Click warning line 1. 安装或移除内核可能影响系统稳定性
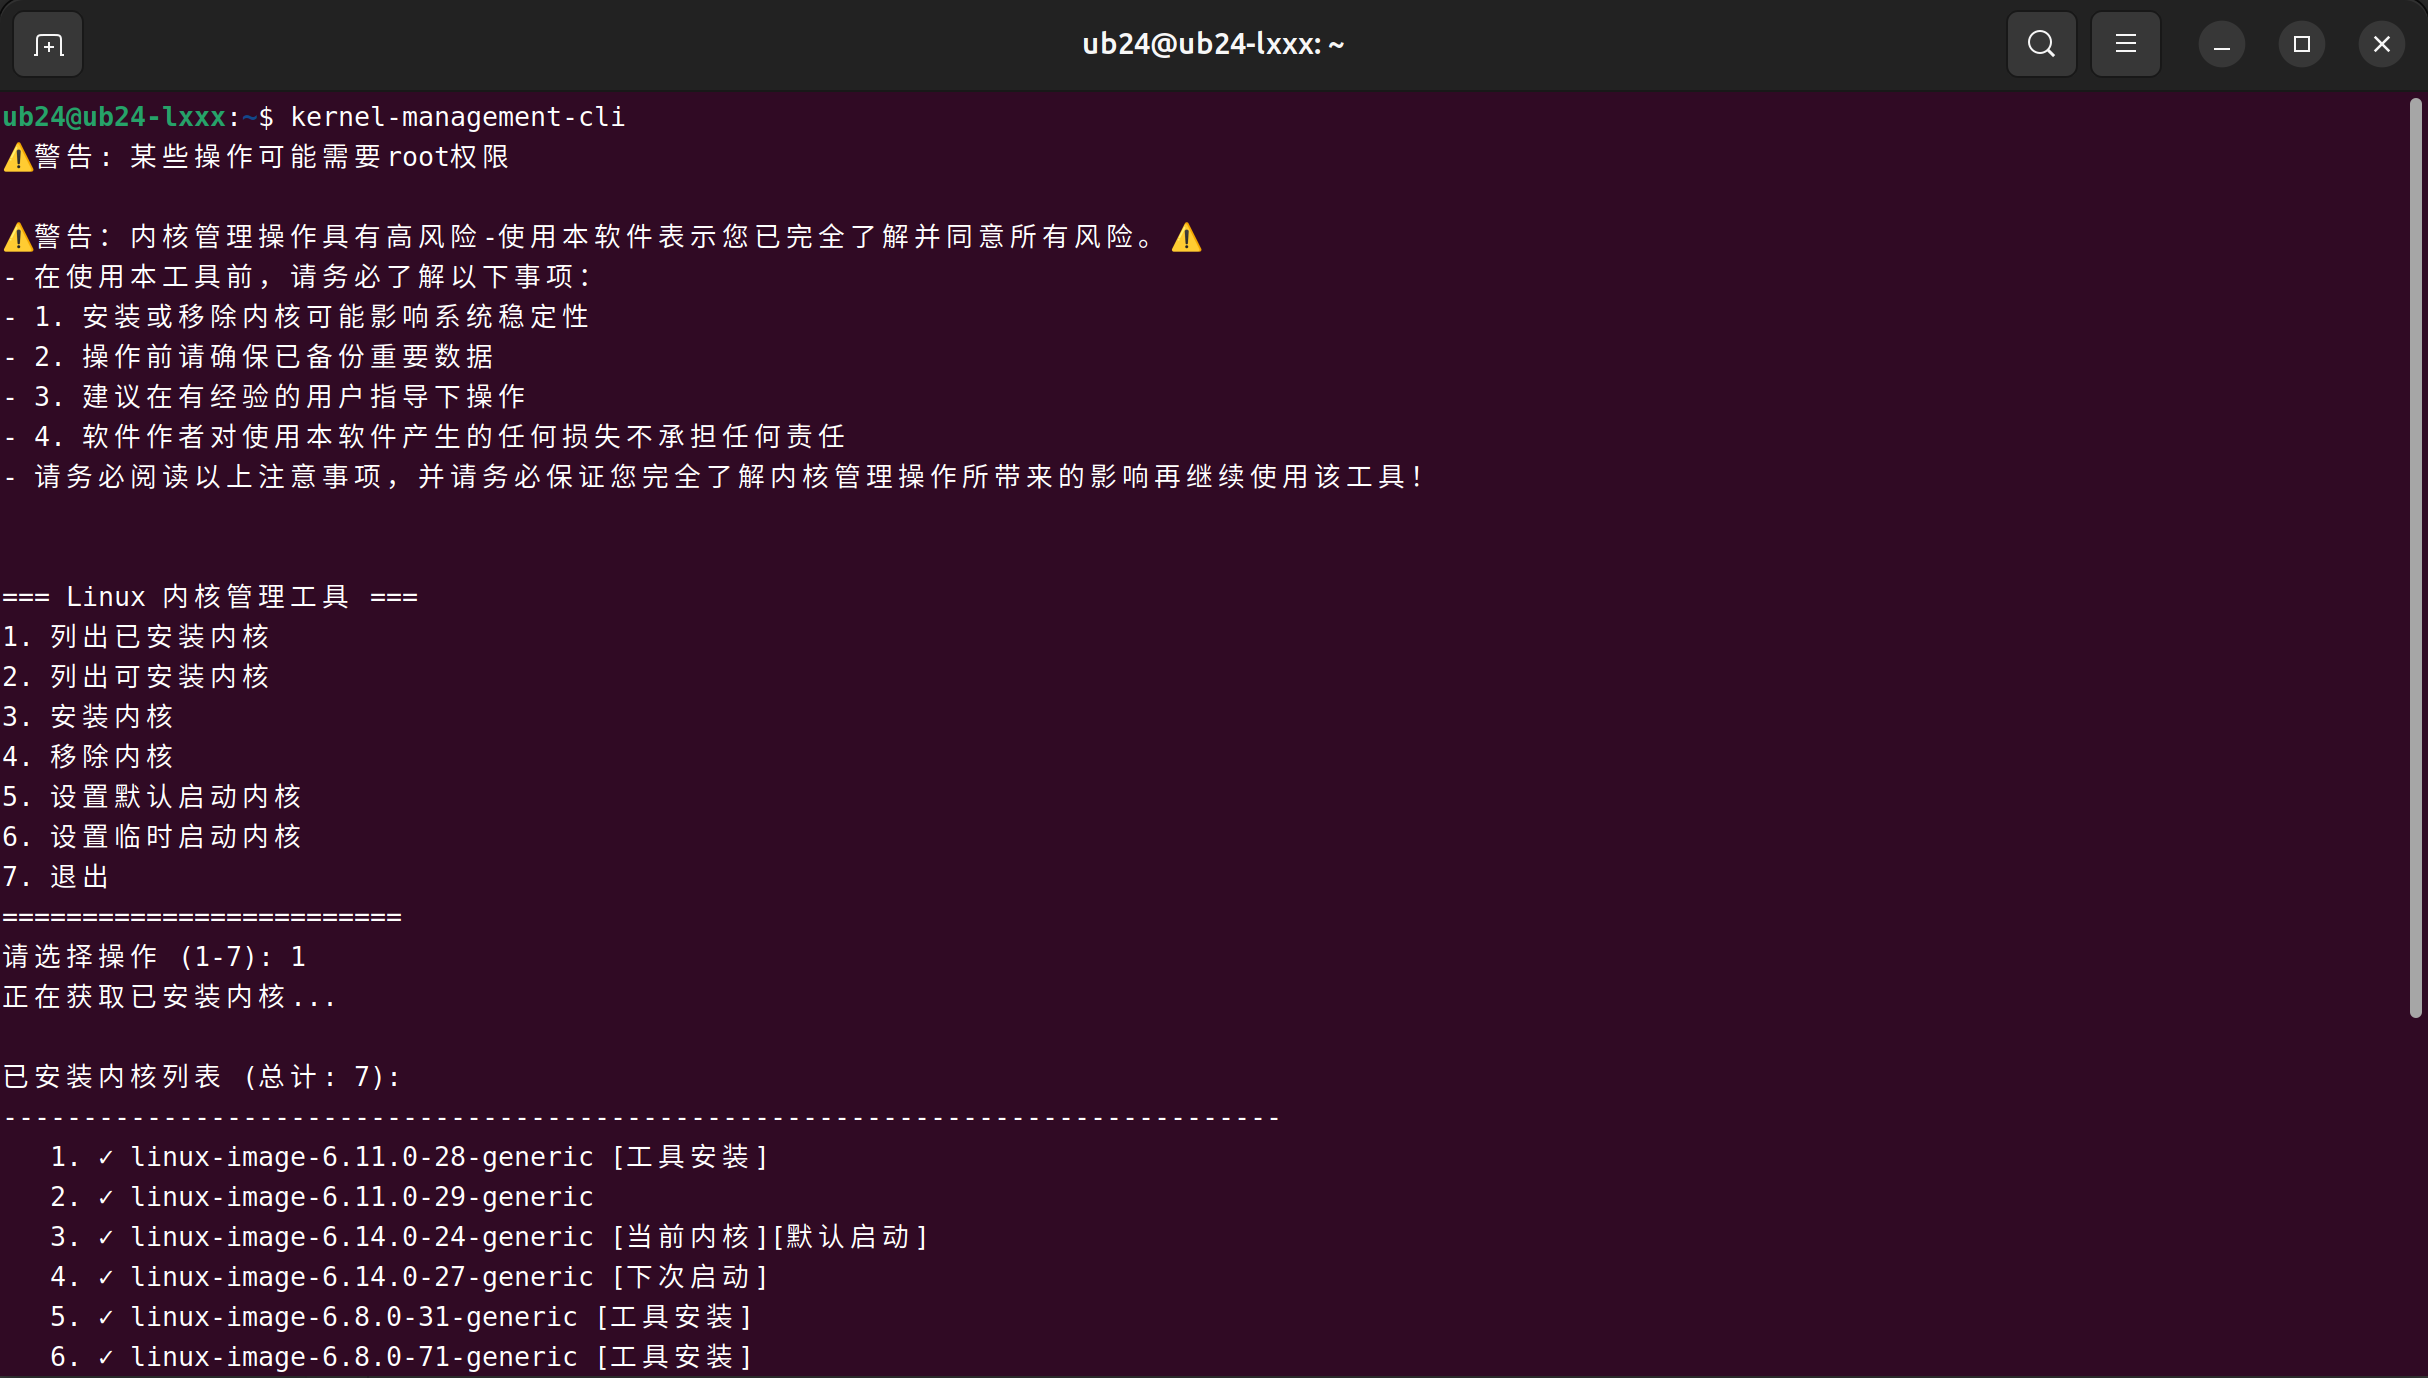Viewport: 2428px width, 1378px height. coord(296,317)
